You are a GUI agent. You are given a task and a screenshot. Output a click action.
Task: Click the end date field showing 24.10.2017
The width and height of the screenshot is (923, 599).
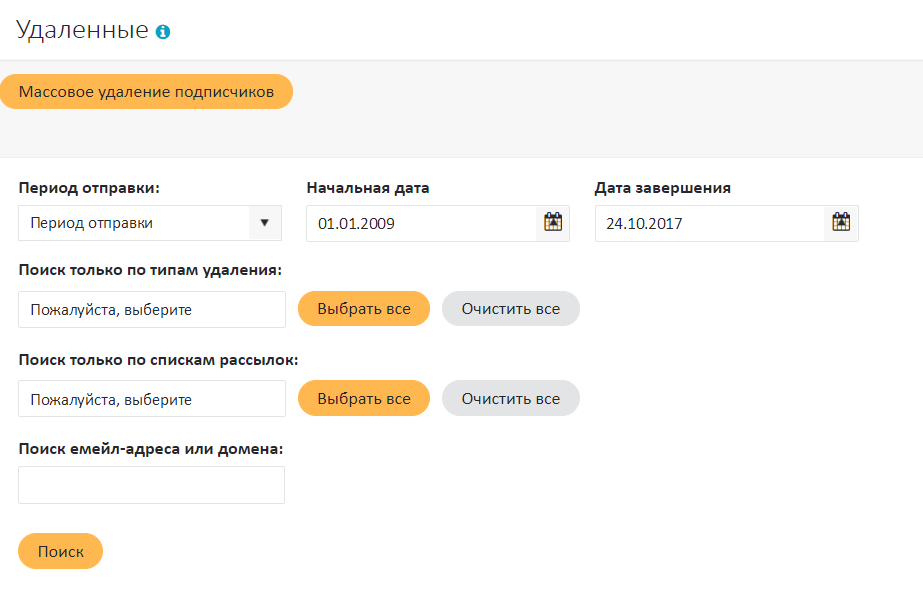708,223
